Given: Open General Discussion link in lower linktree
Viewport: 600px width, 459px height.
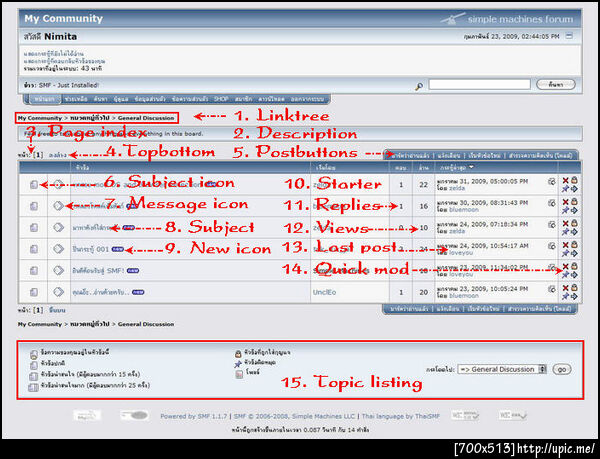Looking at the screenshot, I should [146, 324].
